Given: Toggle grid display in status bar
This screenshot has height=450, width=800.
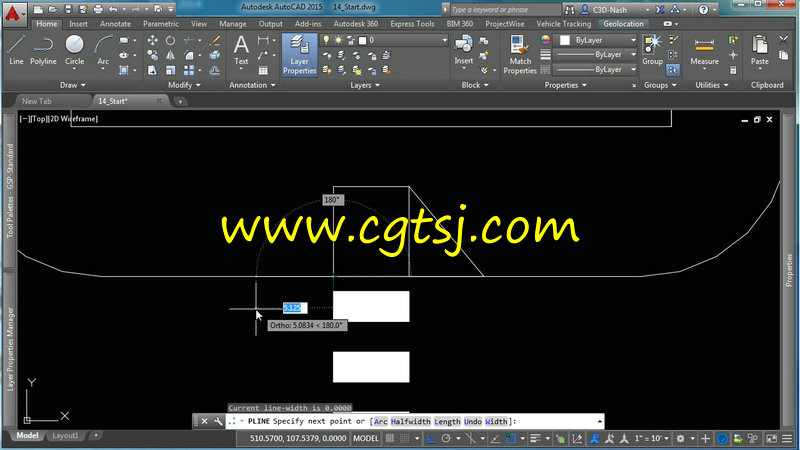Looking at the screenshot, I should point(390,438).
